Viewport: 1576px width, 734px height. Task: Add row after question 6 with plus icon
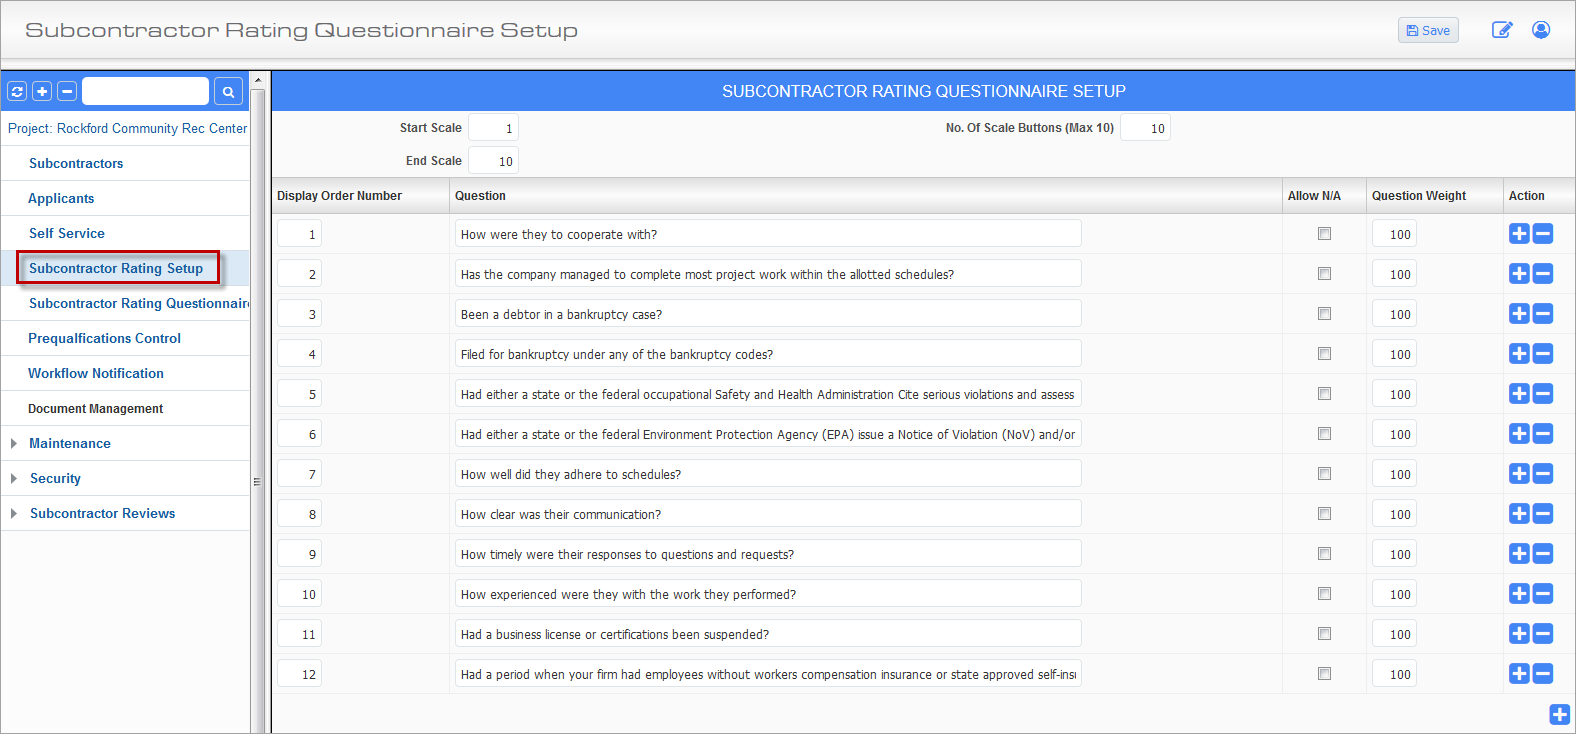[1519, 434]
